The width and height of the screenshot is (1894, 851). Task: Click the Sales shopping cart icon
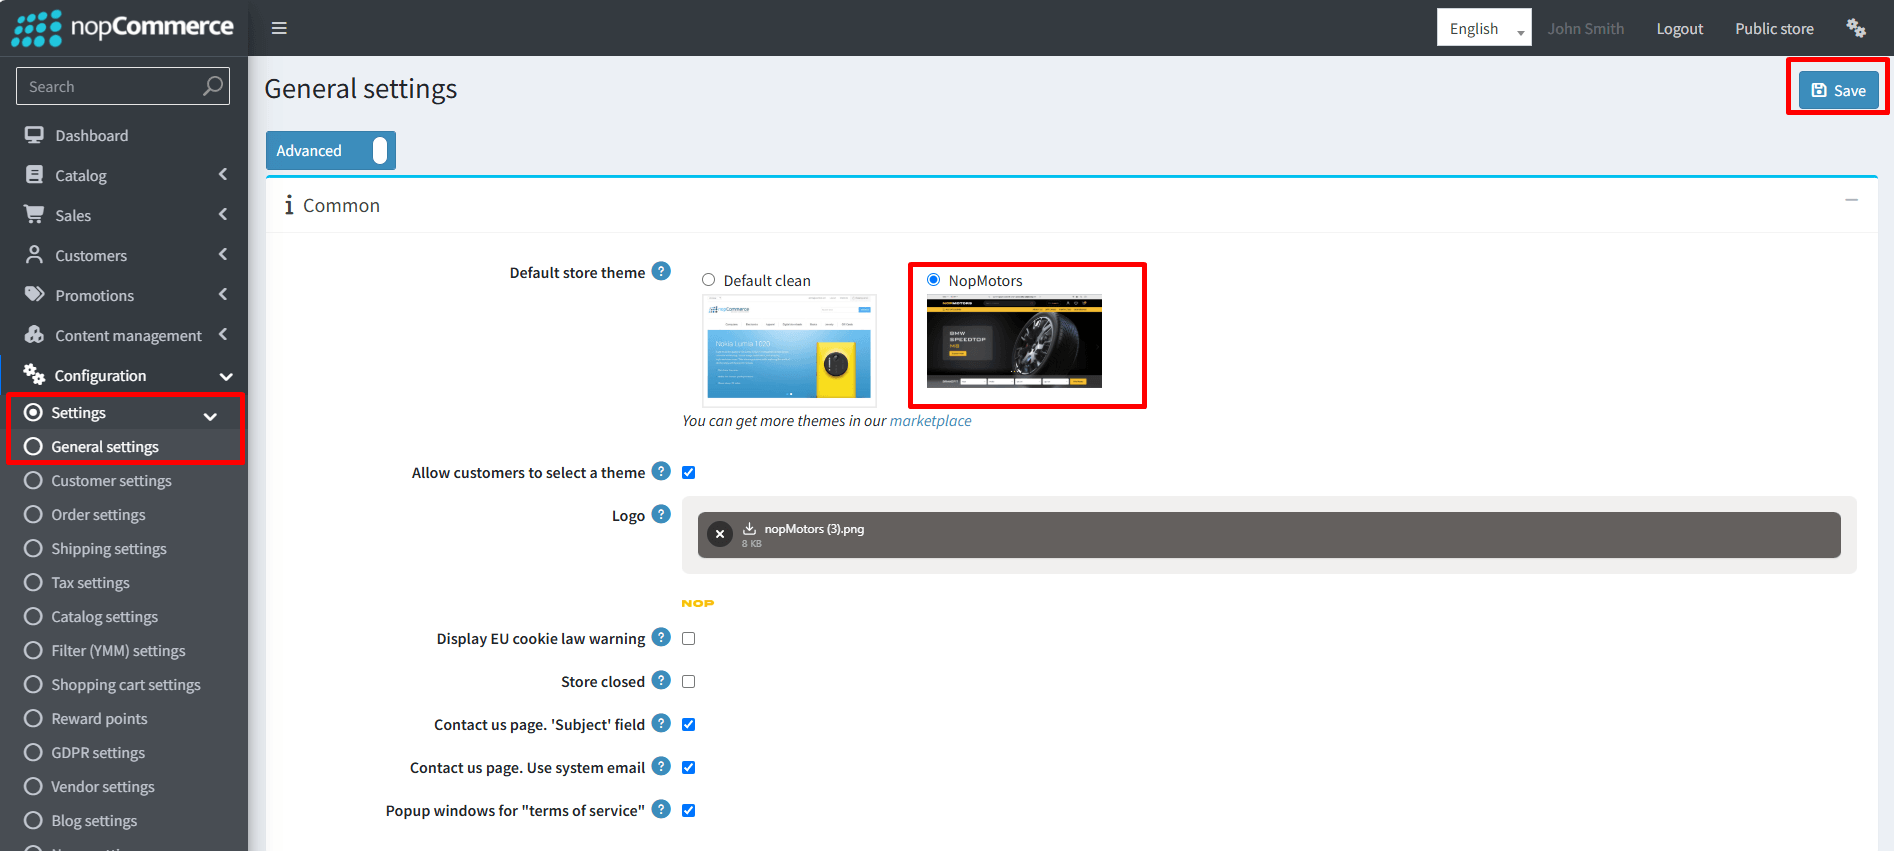coord(35,215)
